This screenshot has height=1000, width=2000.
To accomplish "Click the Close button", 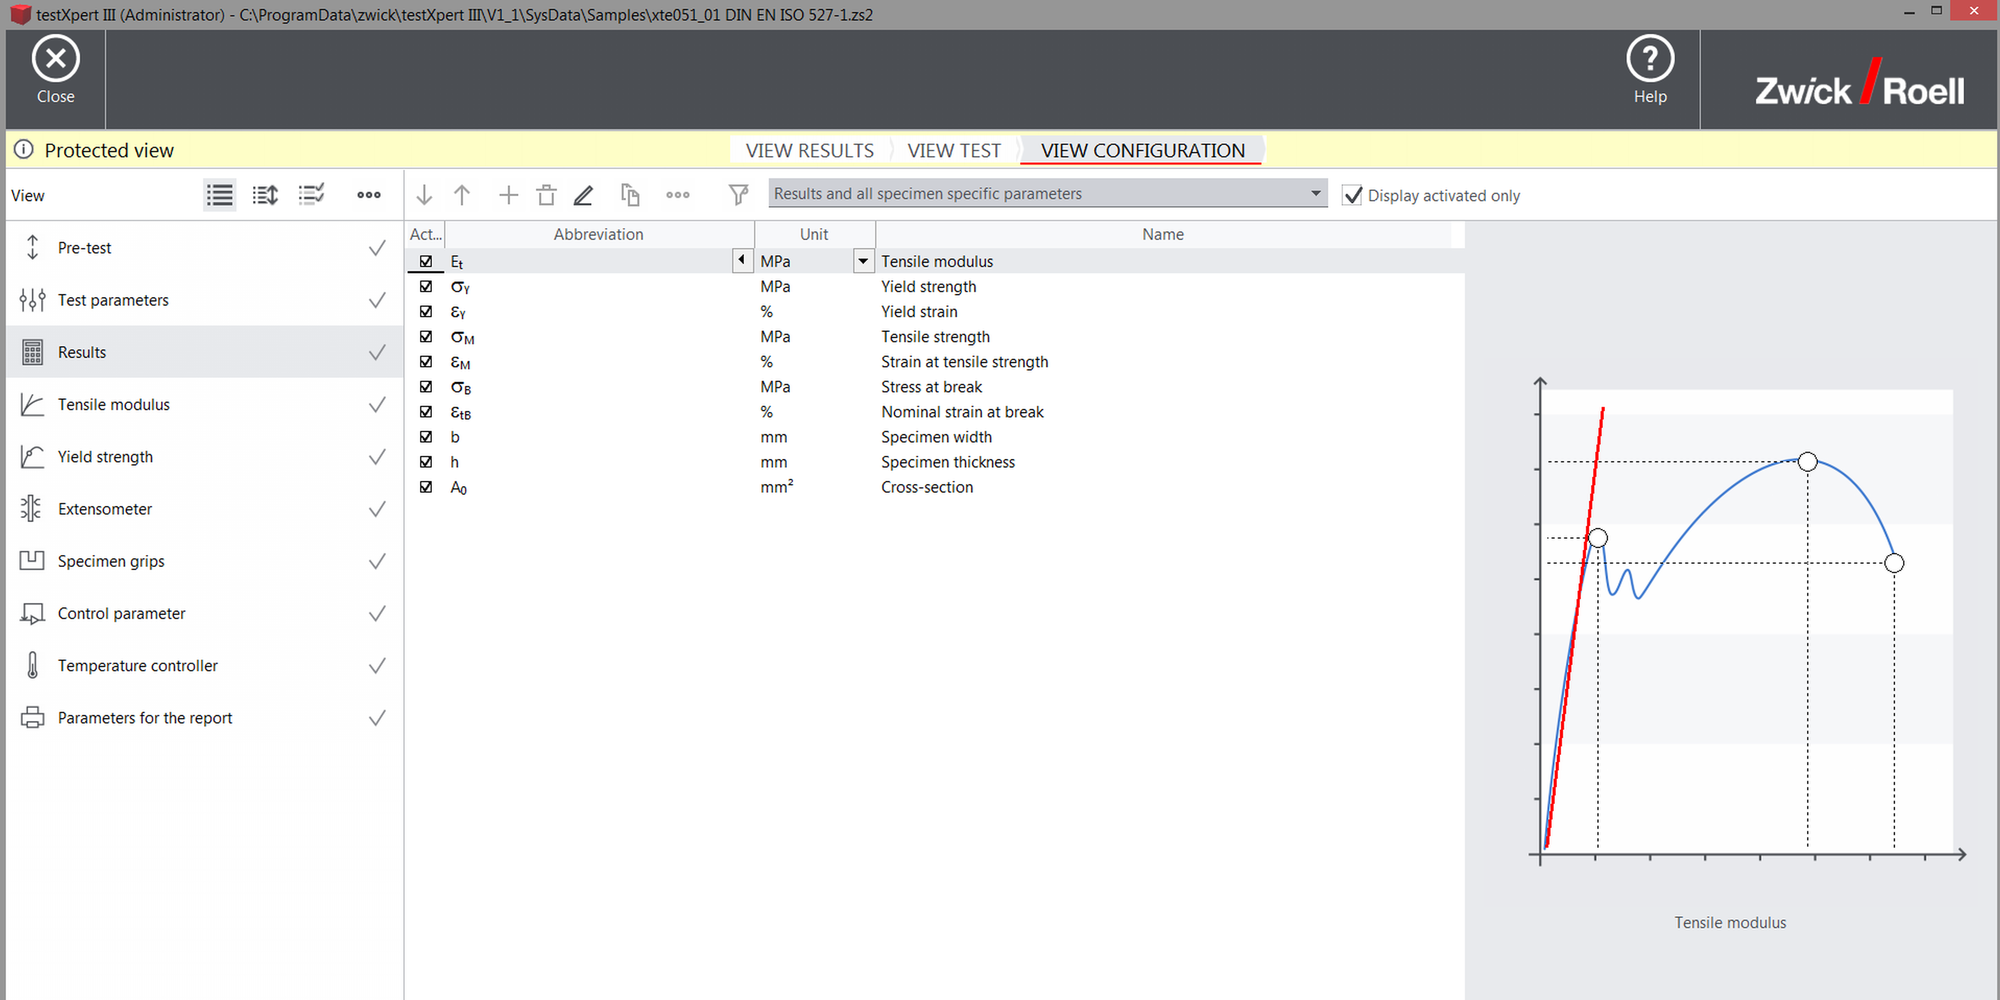I will click(55, 70).
